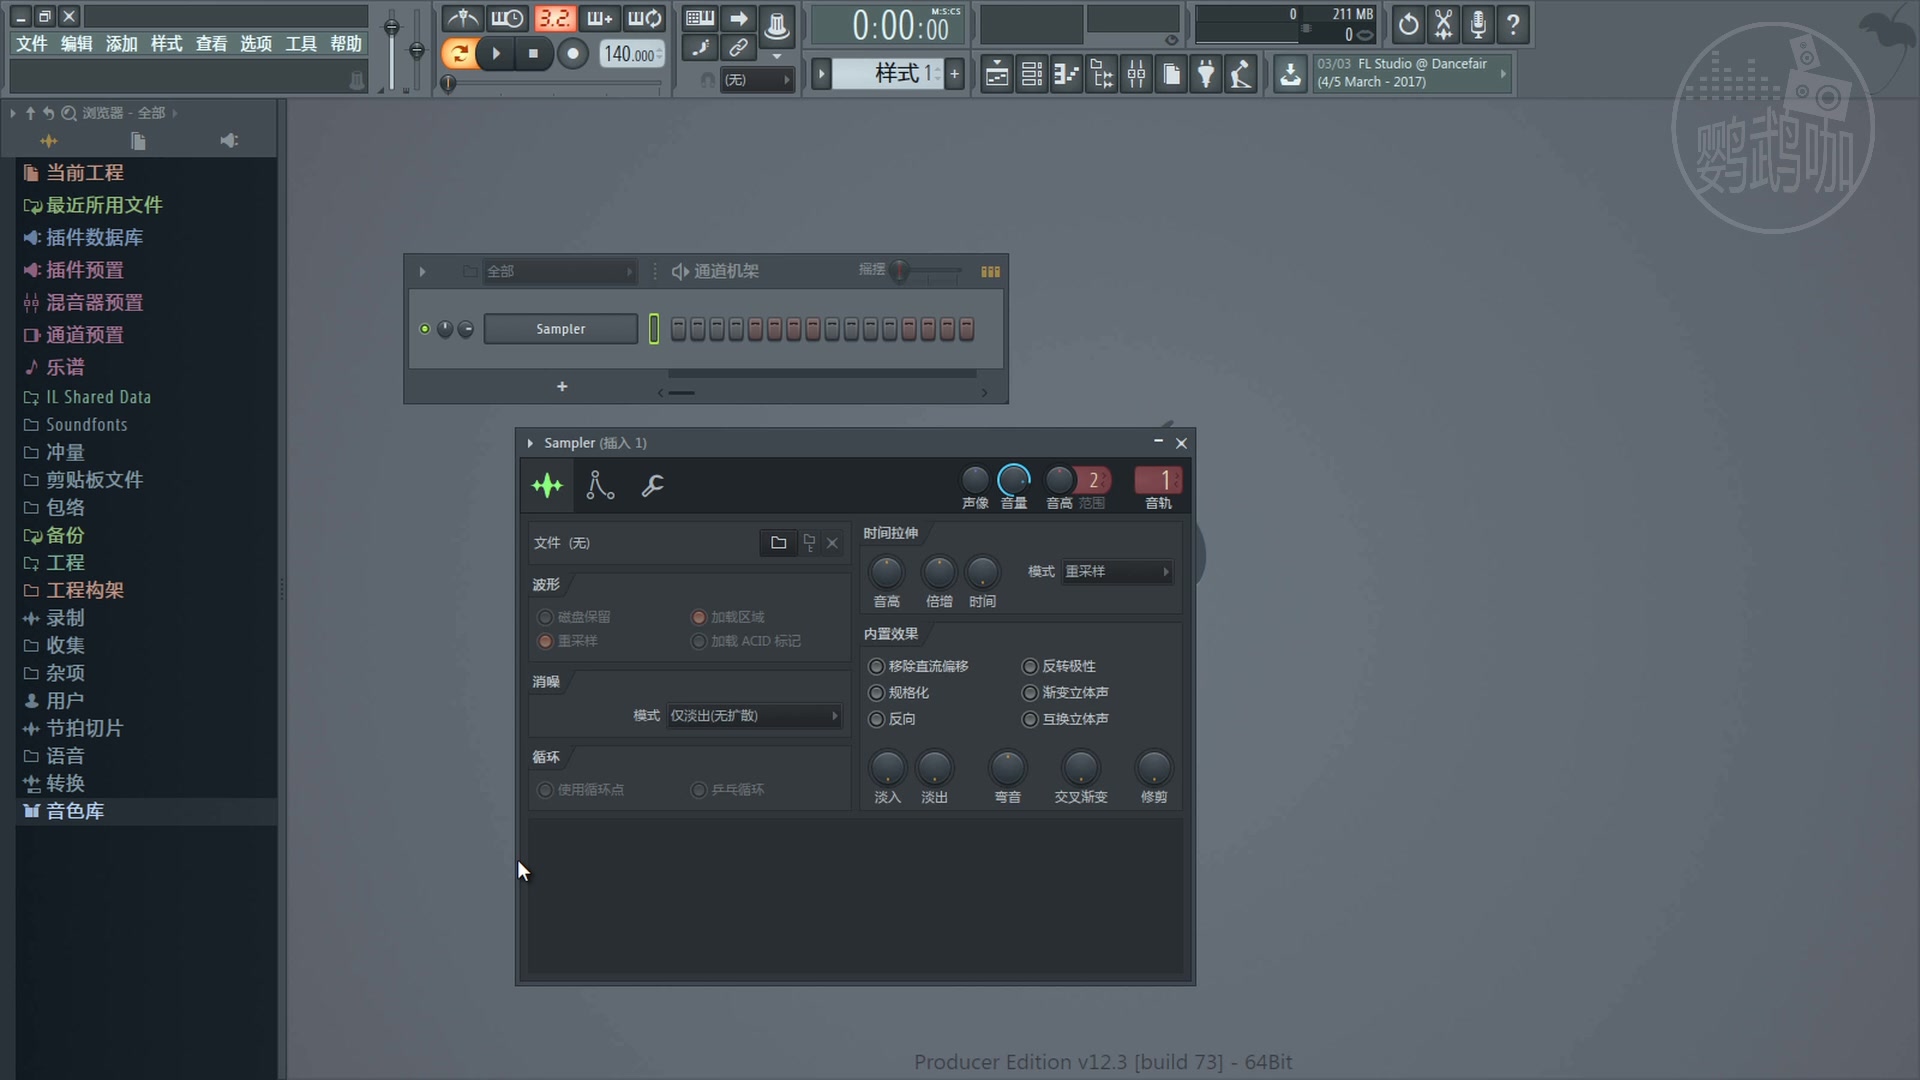Viewport: 1920px width, 1080px height.
Task: Click the Sampler instrument name in channel rack
Action: [559, 328]
